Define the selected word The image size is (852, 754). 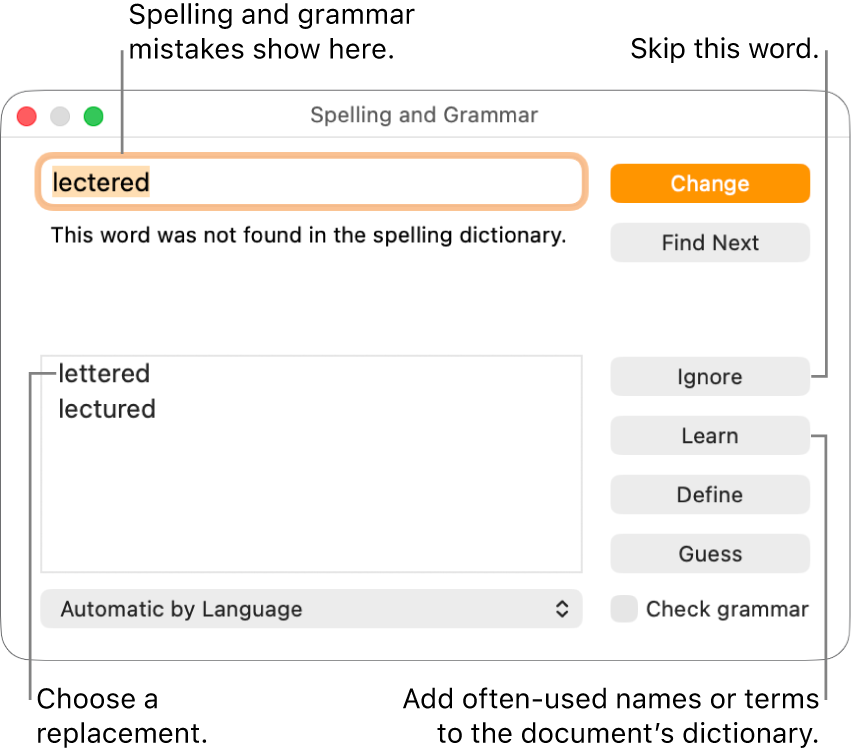710,494
